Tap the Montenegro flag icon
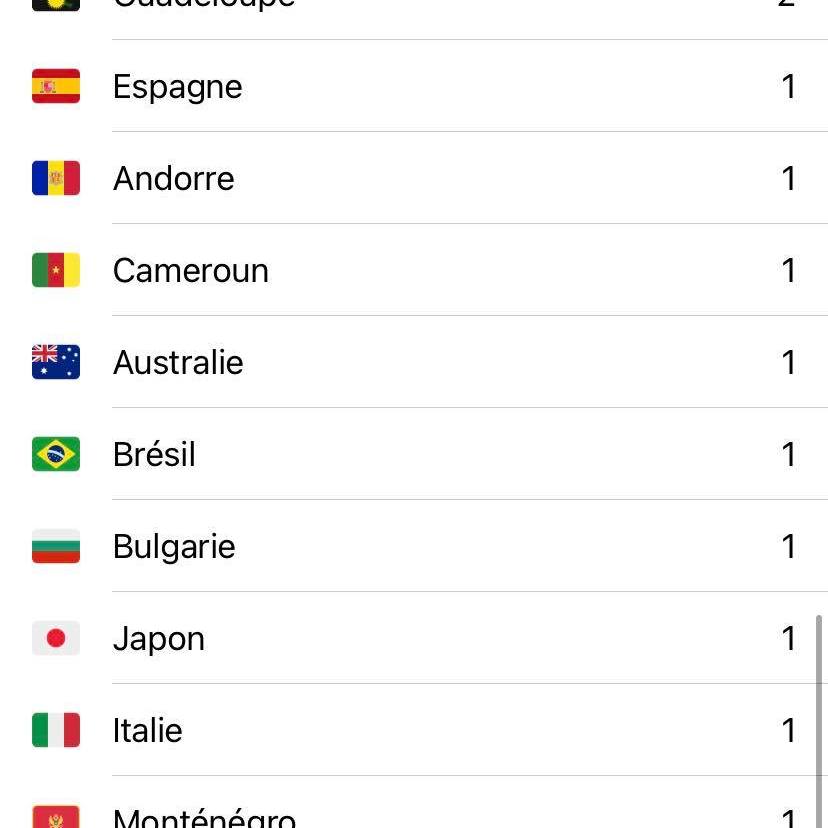Screen dimensions: 828x828 pos(56,817)
